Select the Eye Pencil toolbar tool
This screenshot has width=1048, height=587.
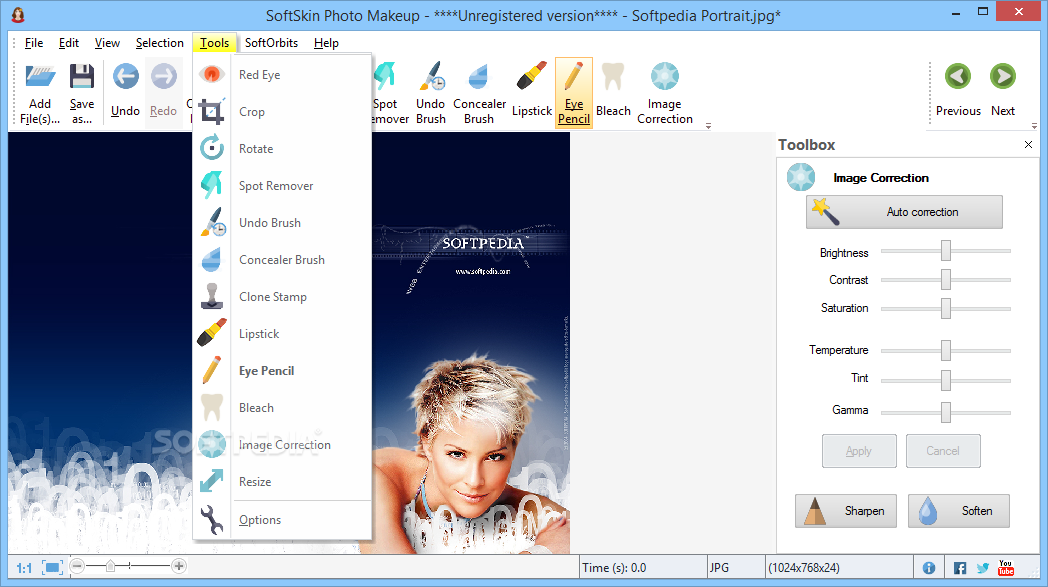click(x=574, y=92)
